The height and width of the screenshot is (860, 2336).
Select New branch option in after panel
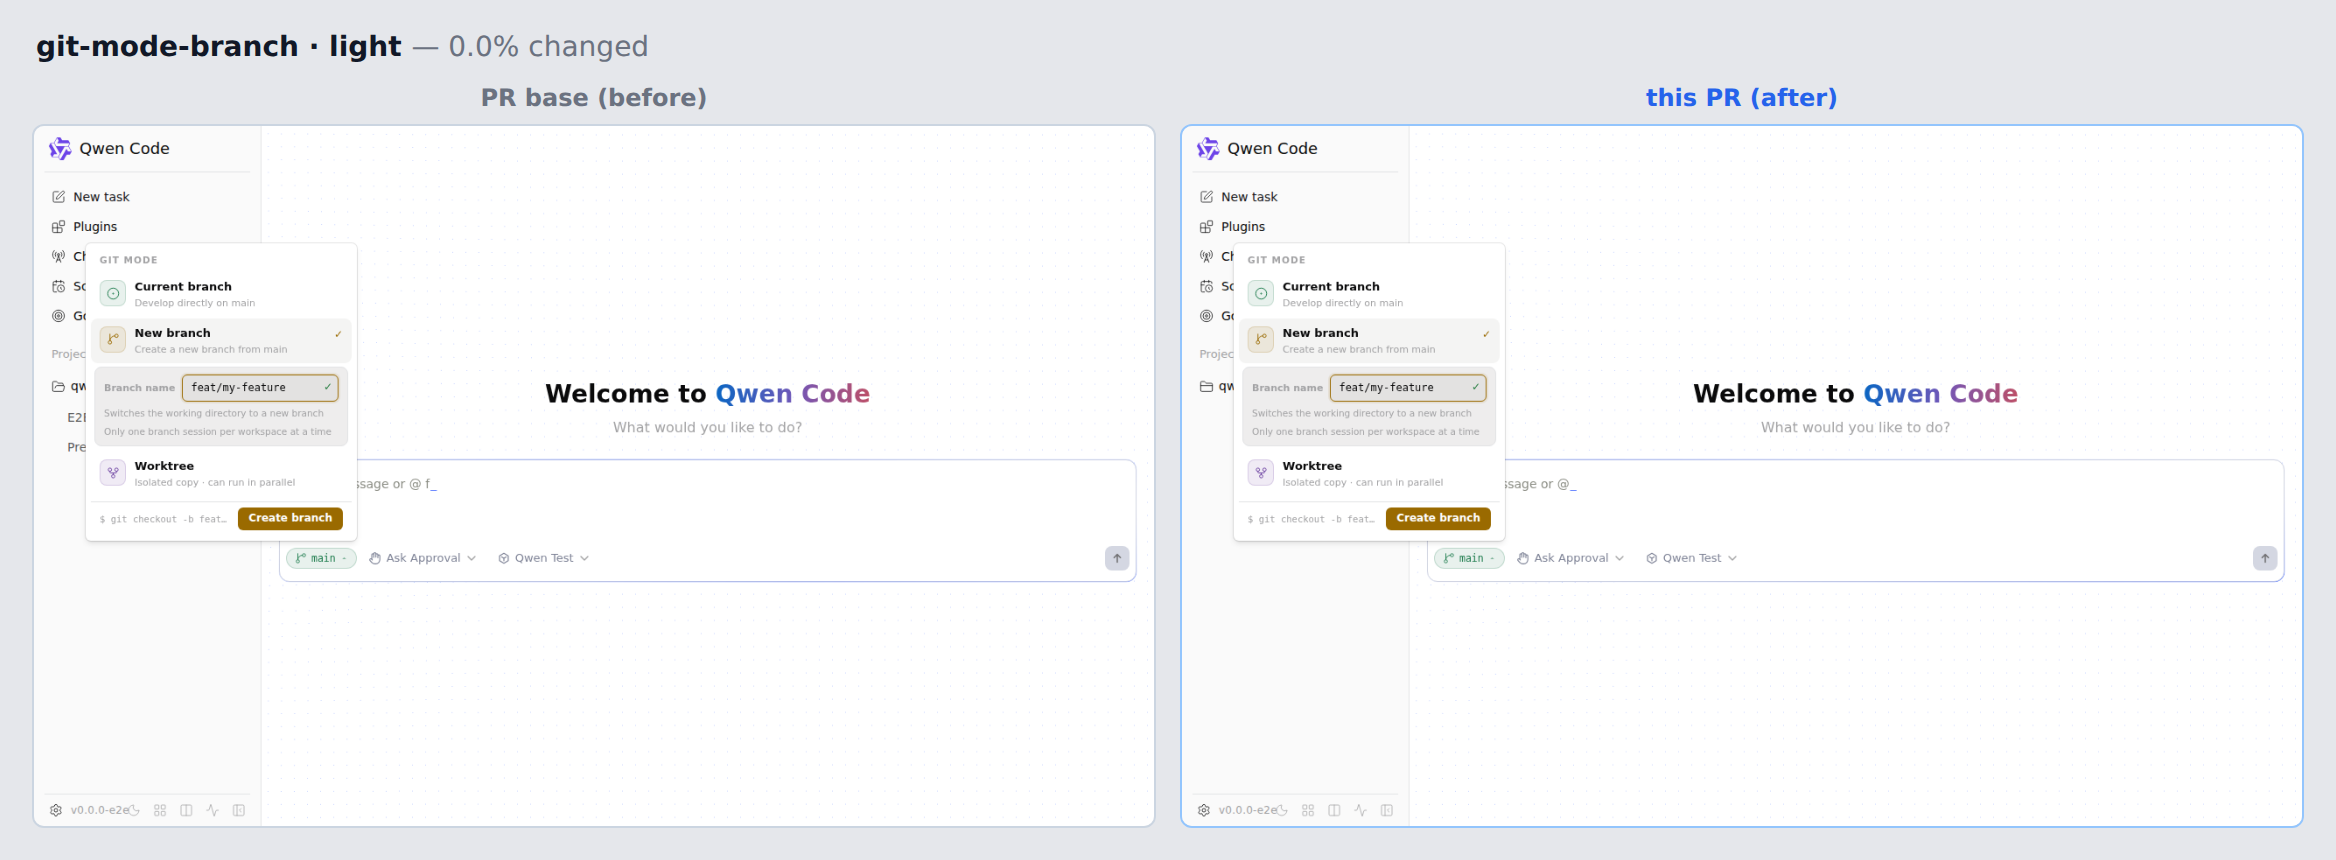point(1369,340)
